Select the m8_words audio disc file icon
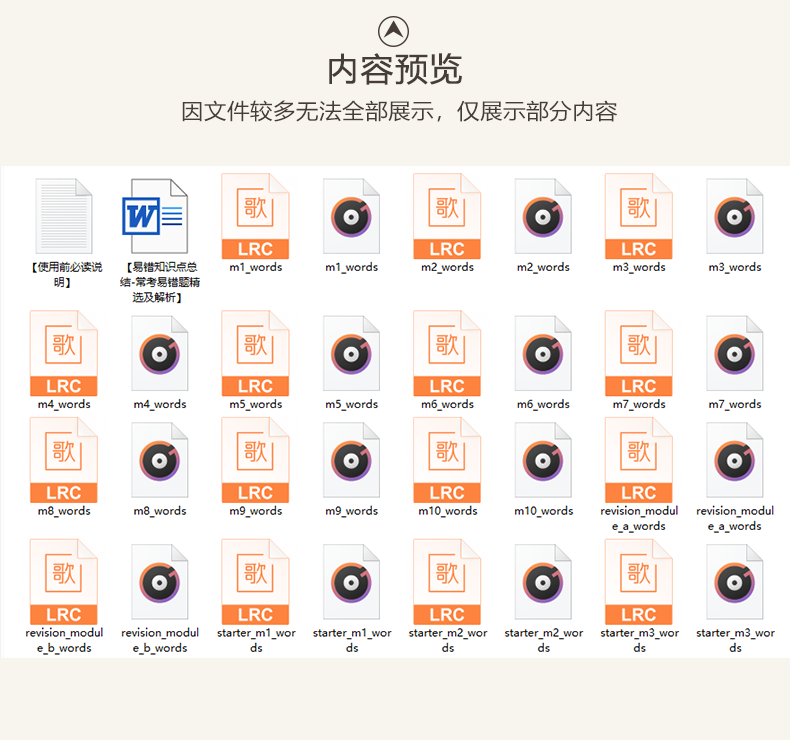This screenshot has width=790, height=740. (x=160, y=460)
